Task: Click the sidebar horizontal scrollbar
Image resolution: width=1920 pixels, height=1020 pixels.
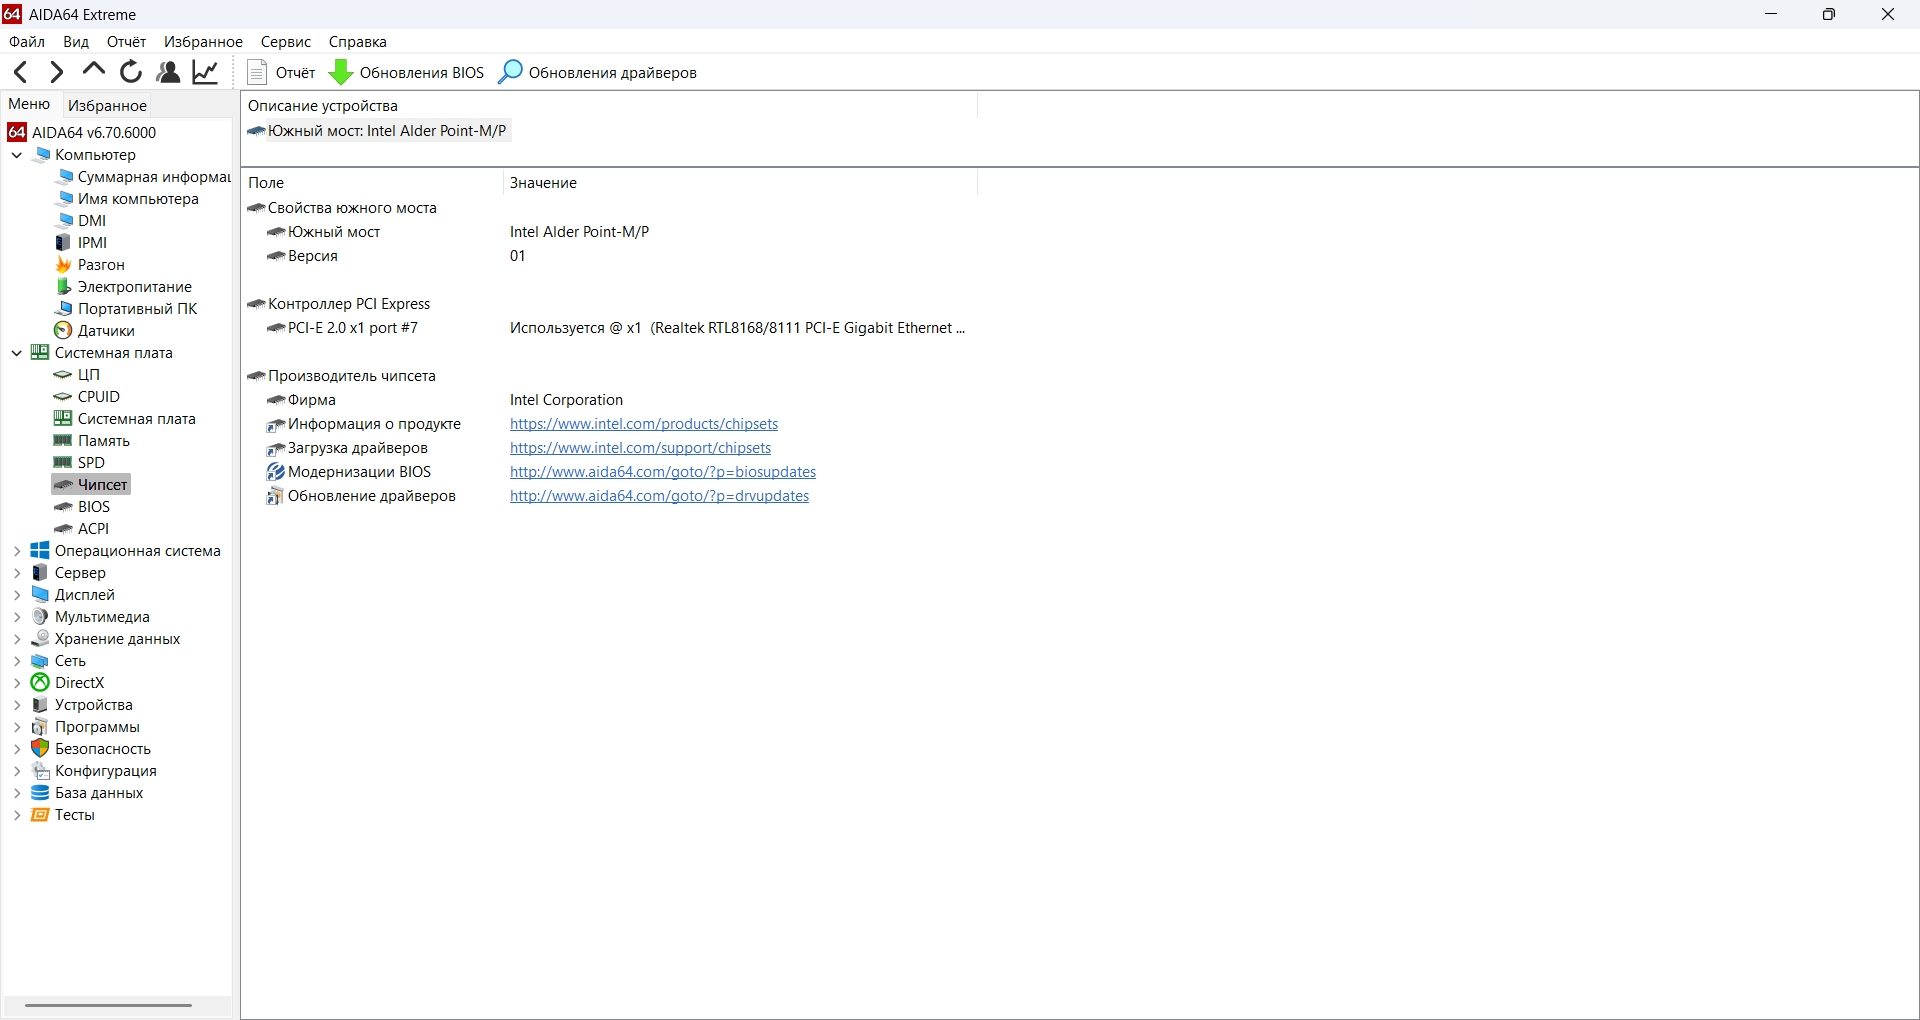Action: 108,1005
